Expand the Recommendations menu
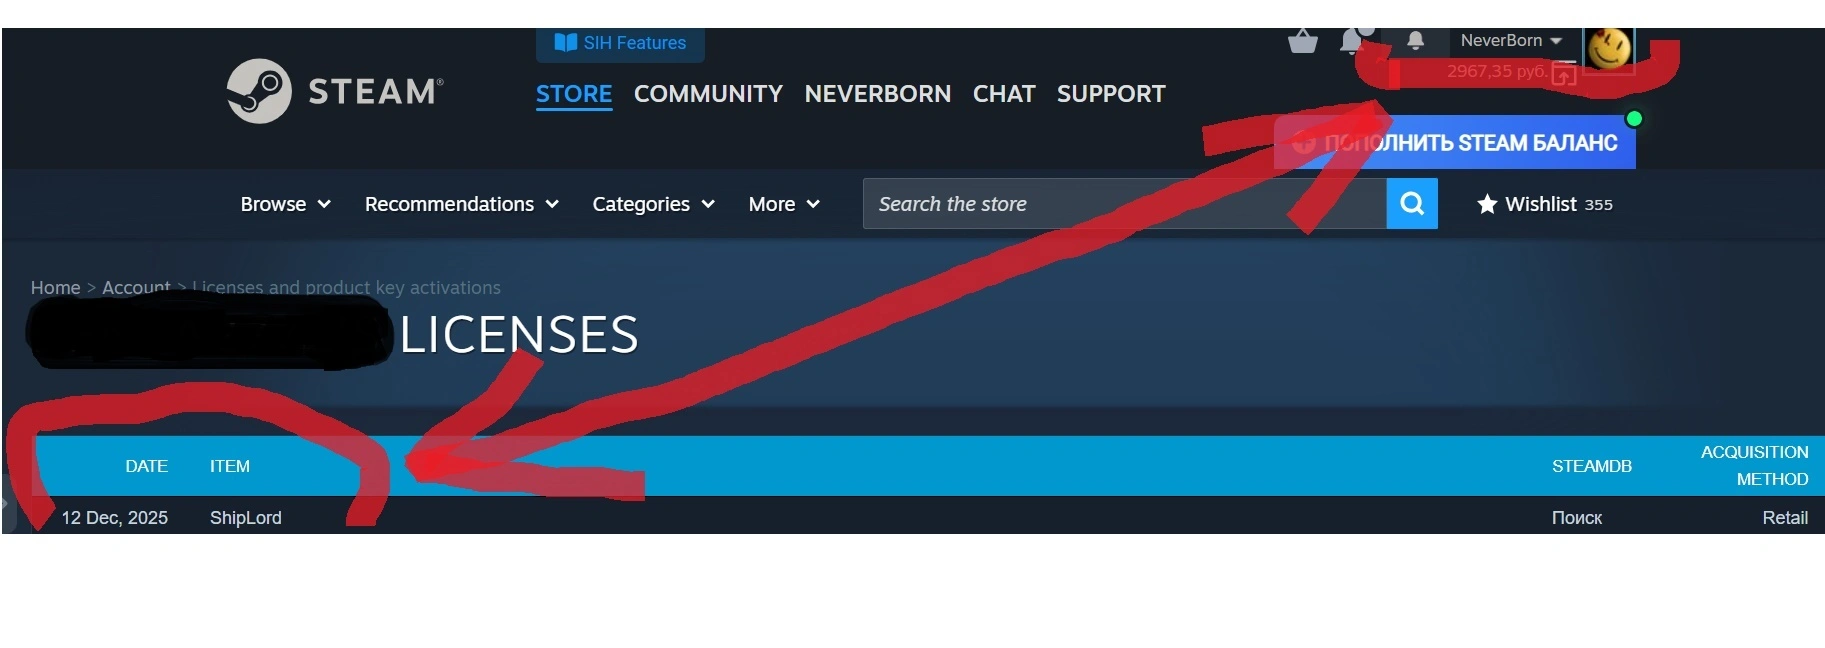 tap(462, 204)
